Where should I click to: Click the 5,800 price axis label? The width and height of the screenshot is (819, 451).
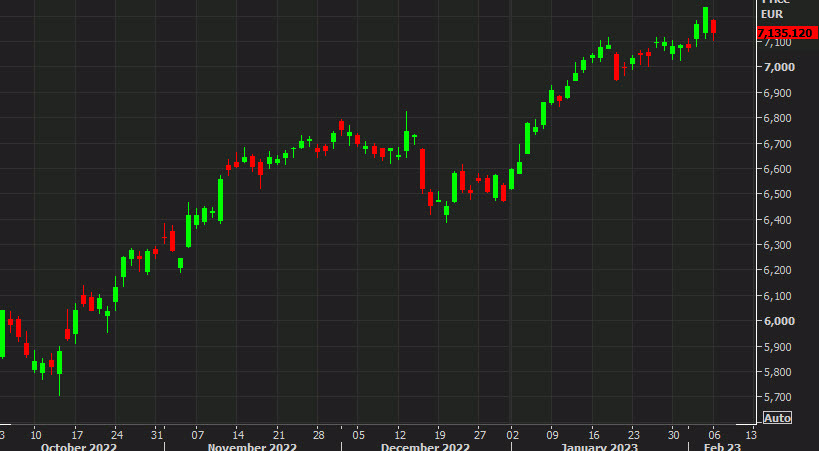(777, 372)
